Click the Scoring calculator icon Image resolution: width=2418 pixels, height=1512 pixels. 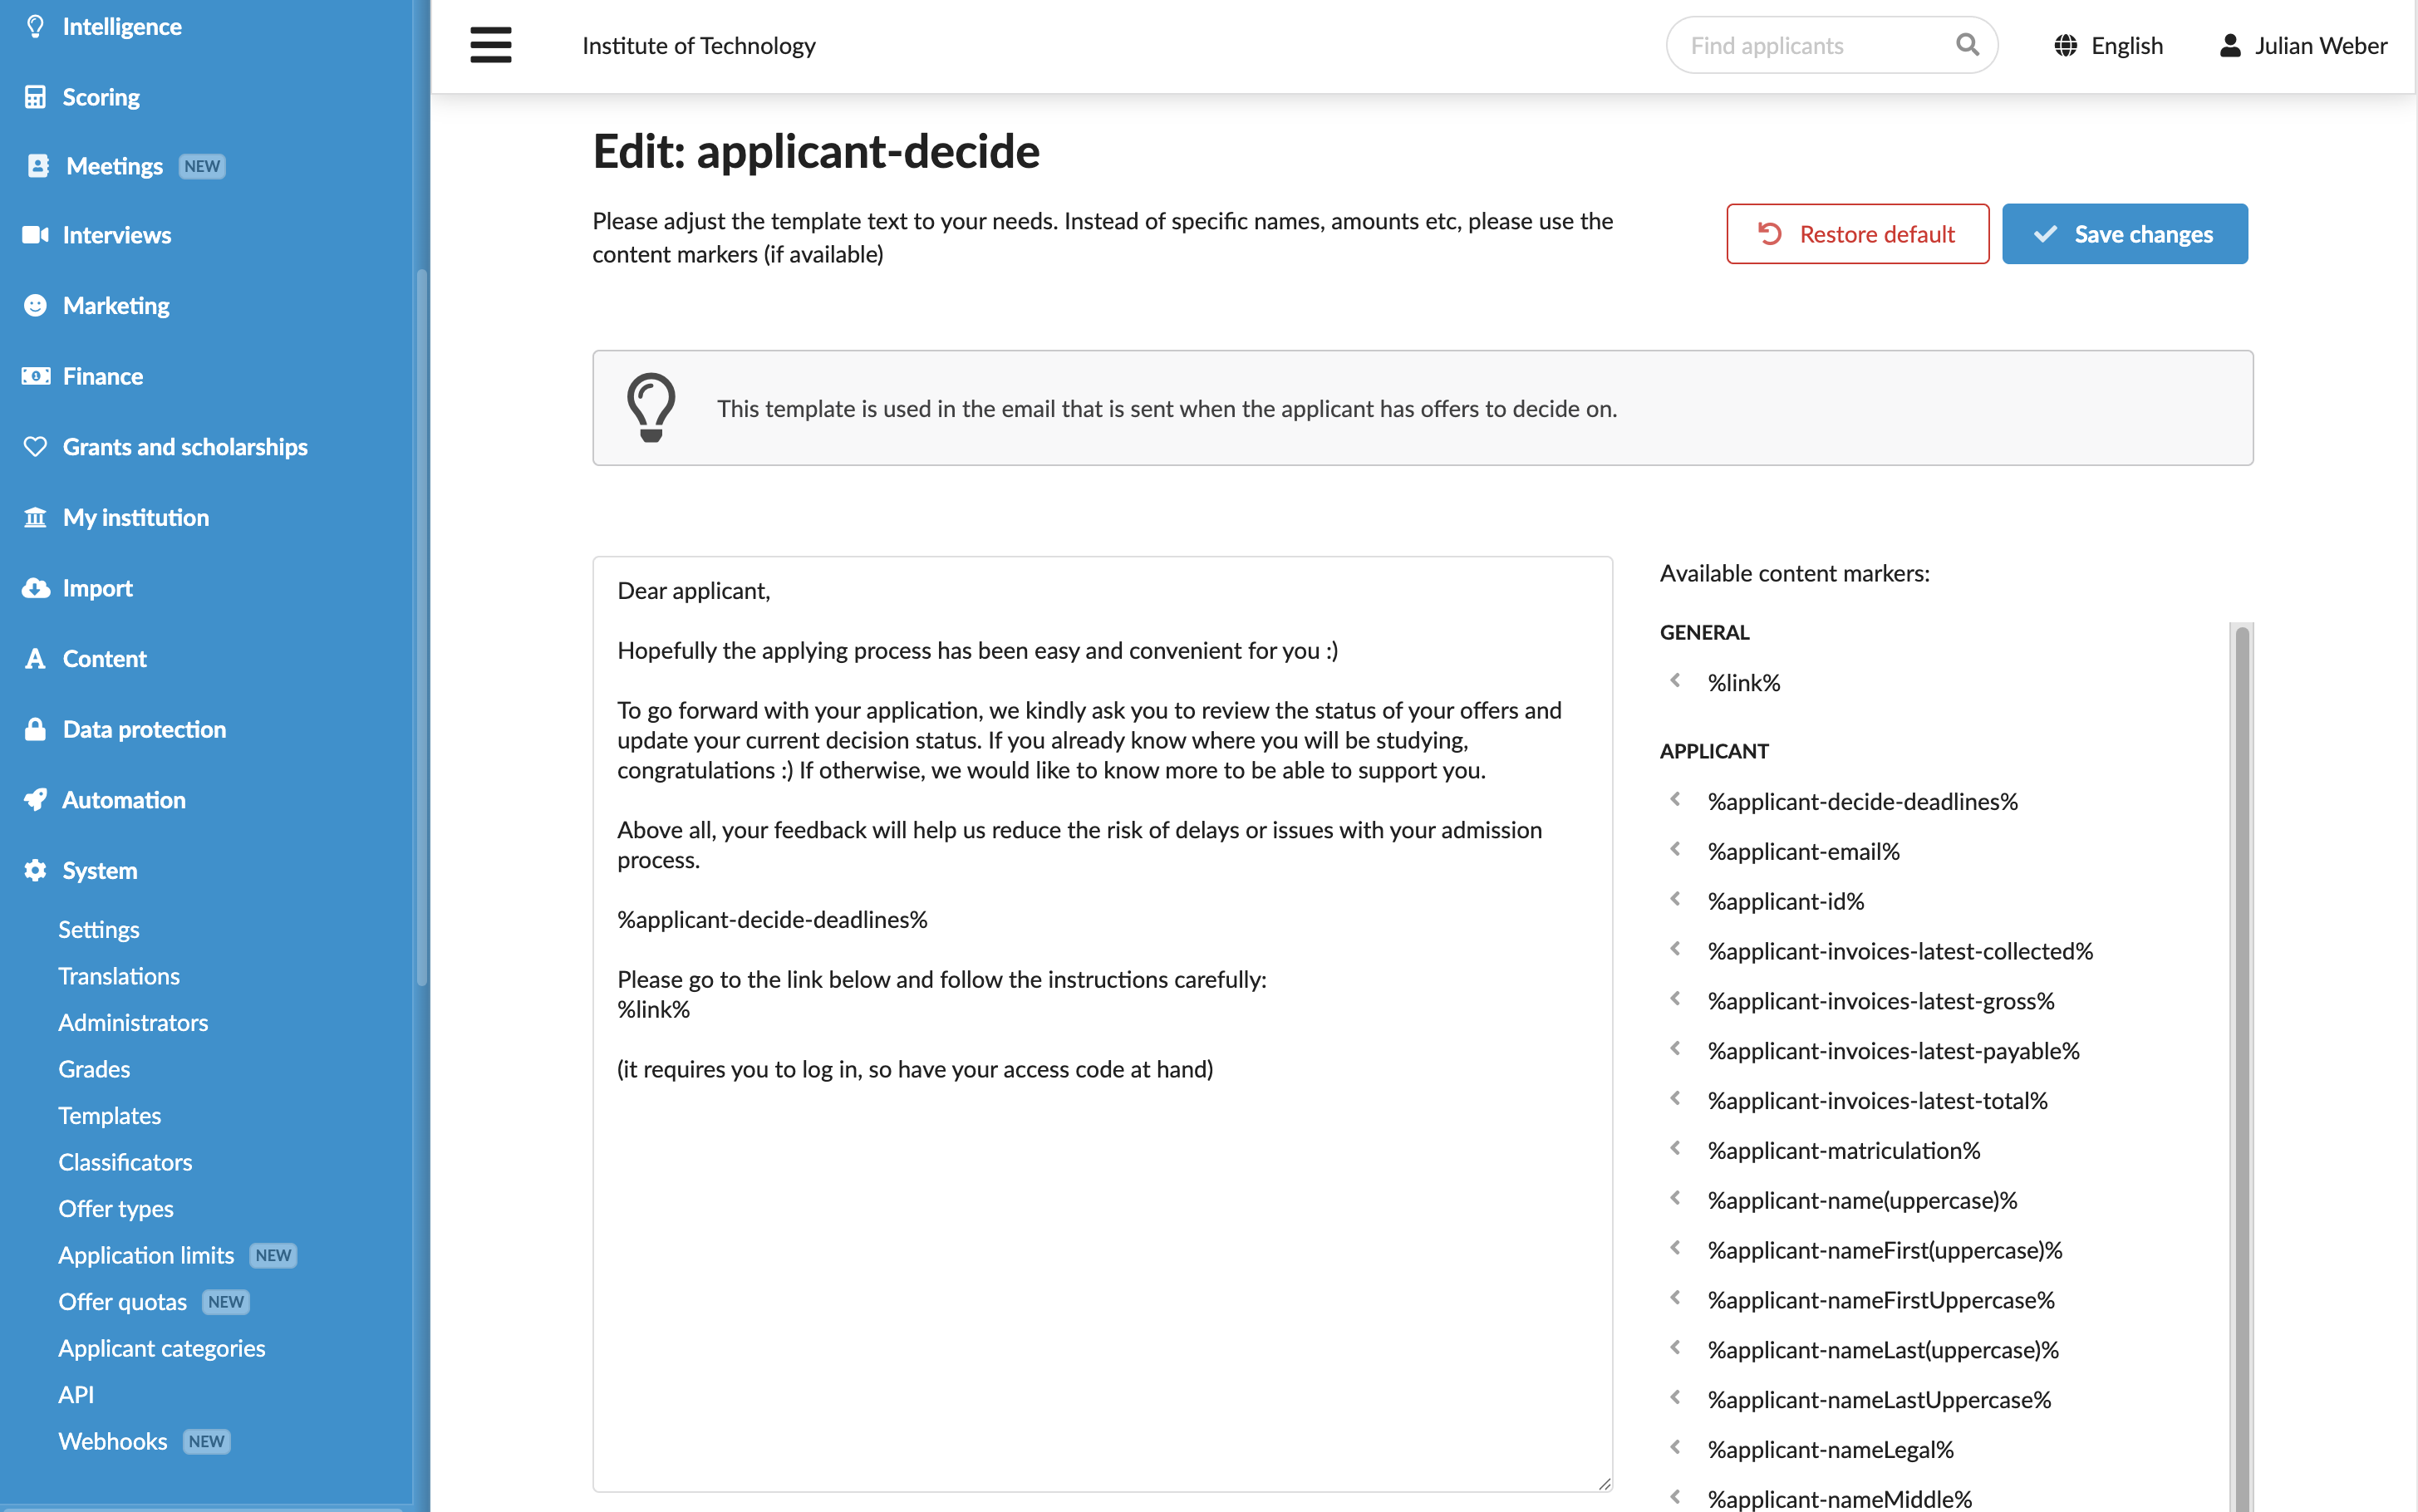click(35, 97)
